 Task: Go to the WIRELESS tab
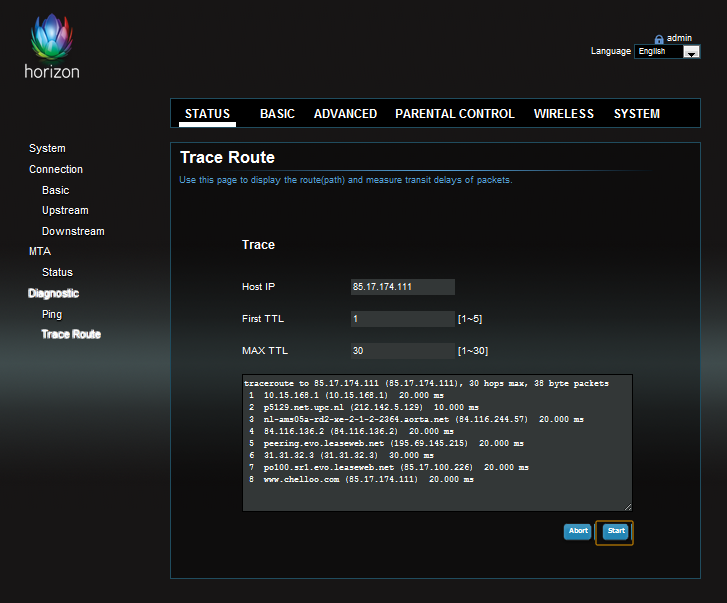tap(564, 114)
